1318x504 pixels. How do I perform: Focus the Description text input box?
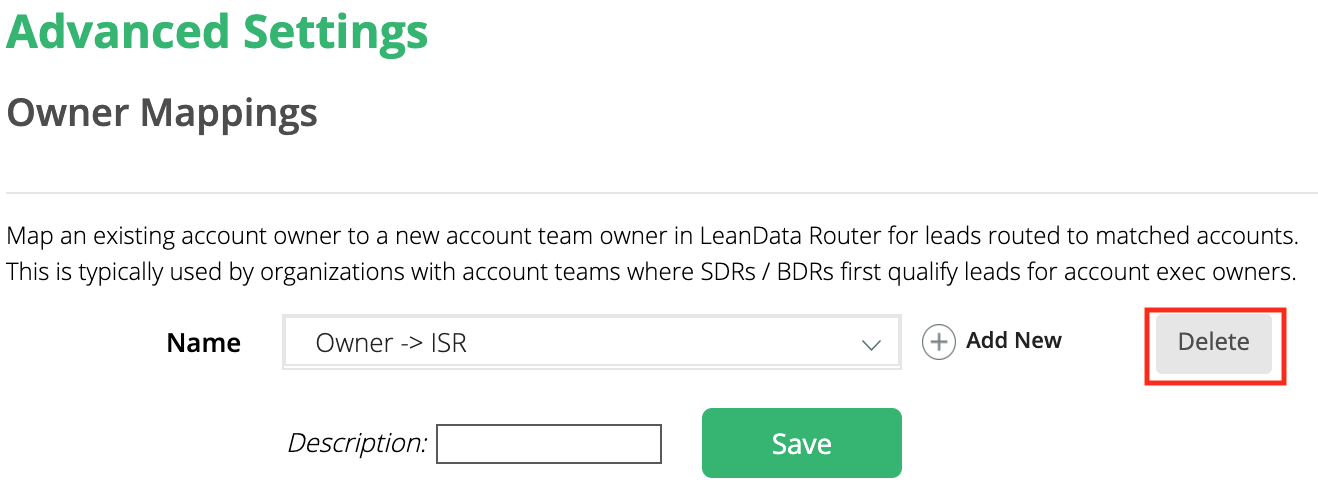pos(549,444)
